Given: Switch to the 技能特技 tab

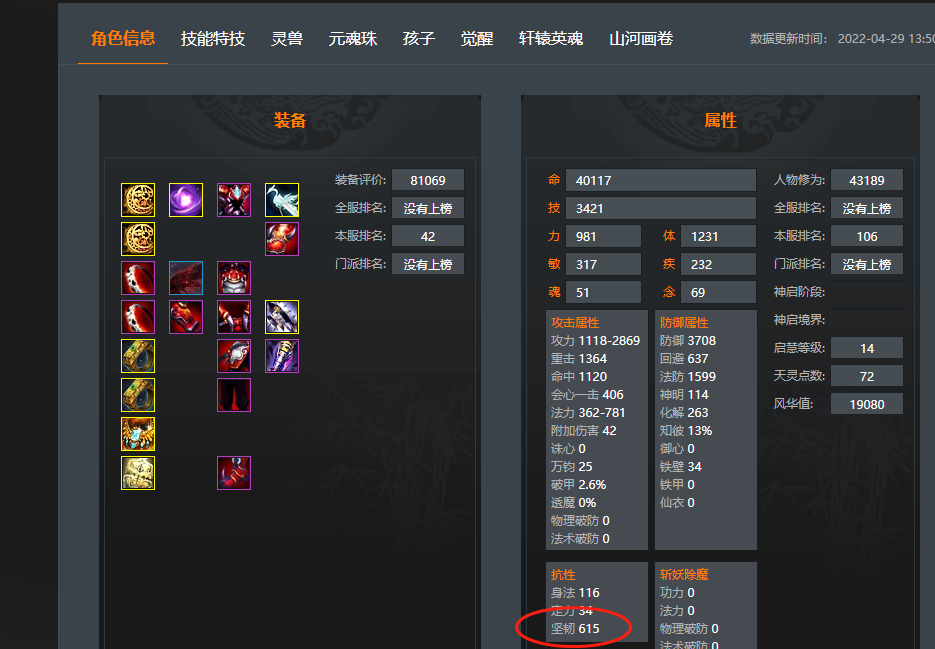Looking at the screenshot, I should point(213,39).
